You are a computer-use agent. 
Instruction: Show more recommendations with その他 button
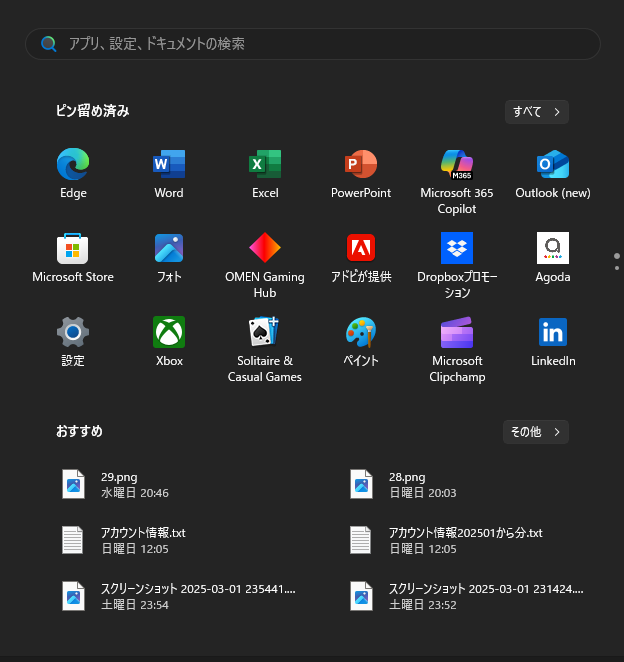[536, 432]
